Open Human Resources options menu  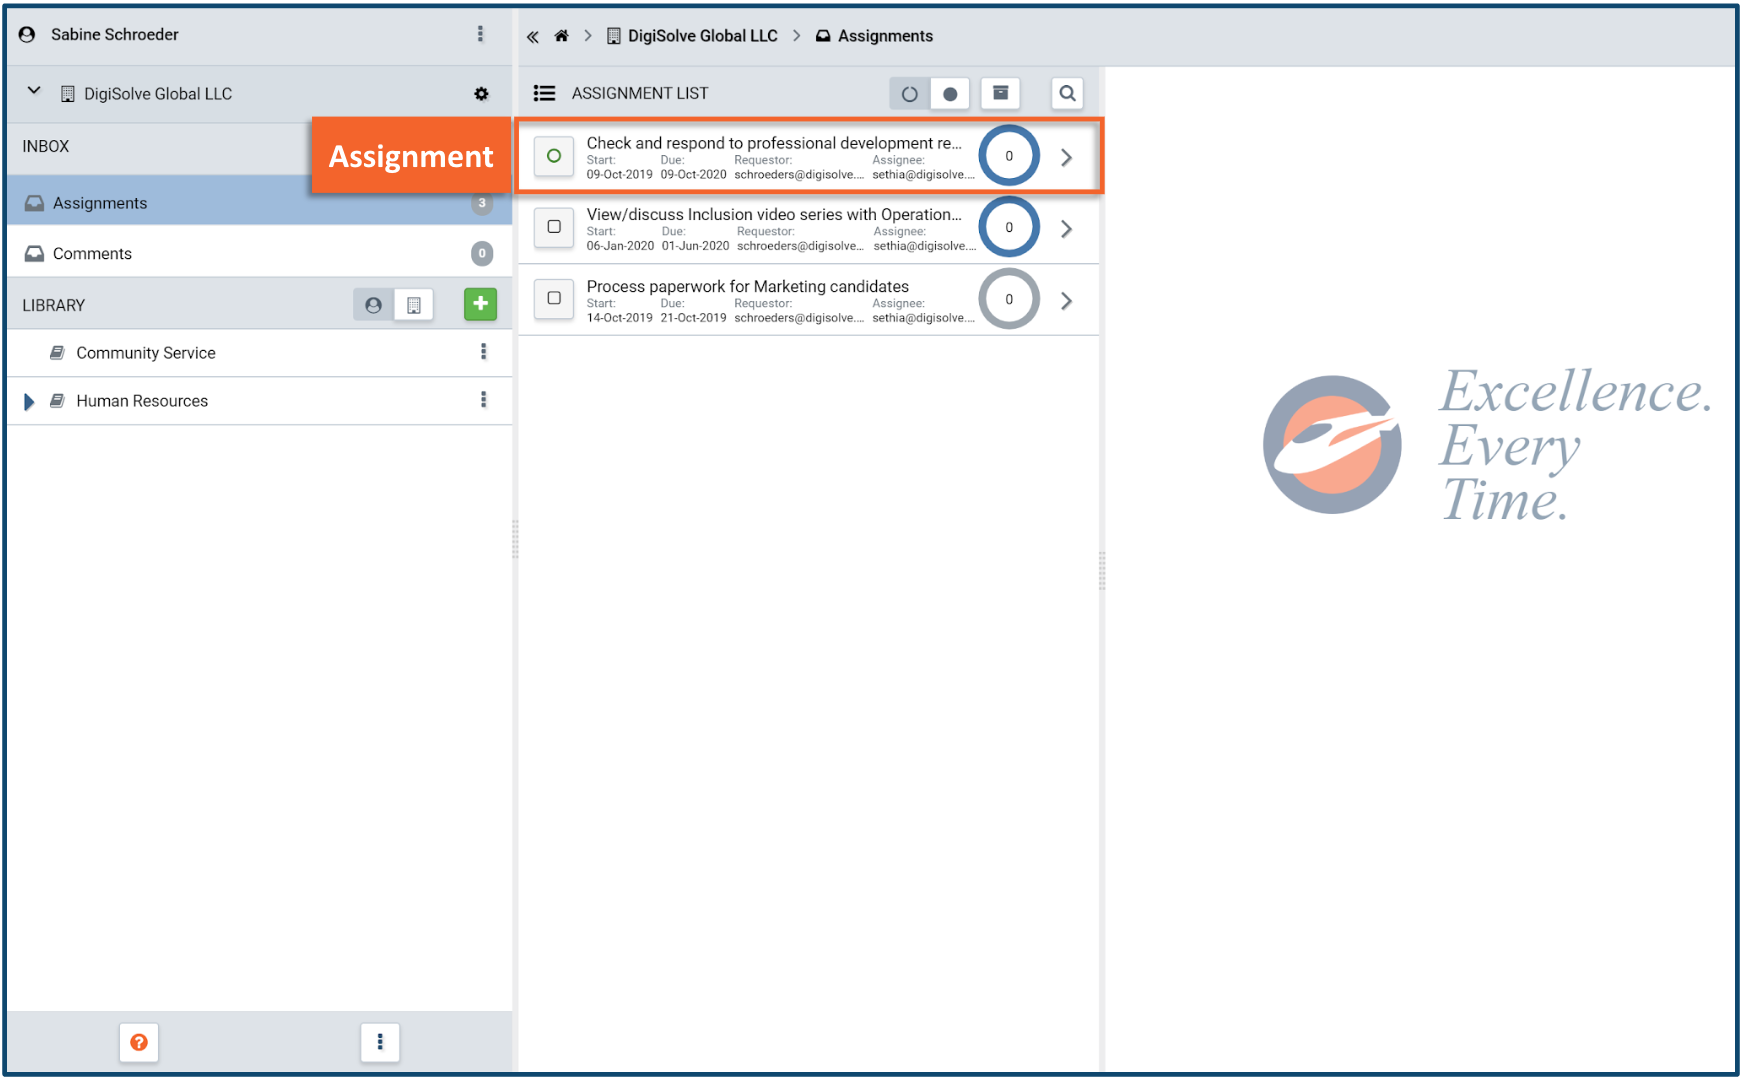click(483, 400)
